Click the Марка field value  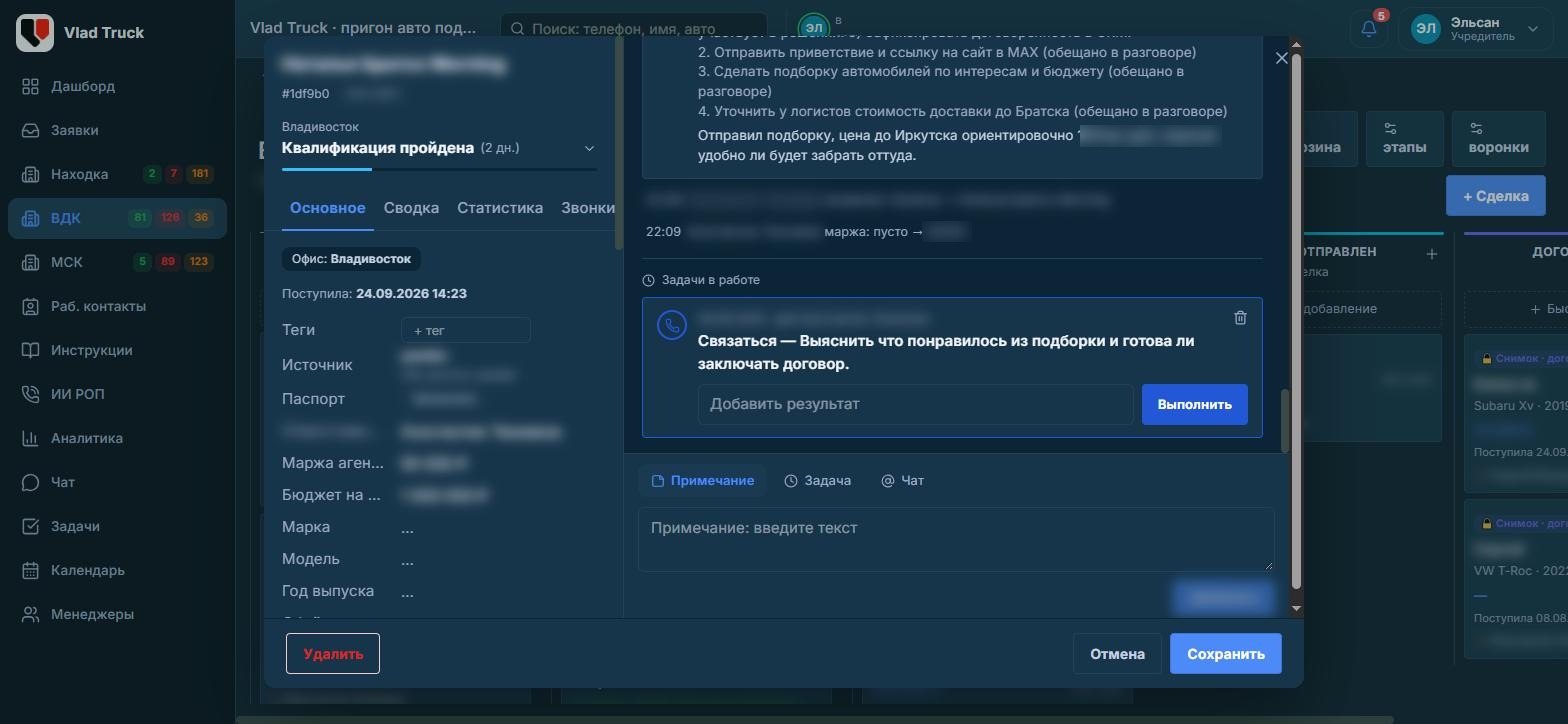(x=407, y=528)
